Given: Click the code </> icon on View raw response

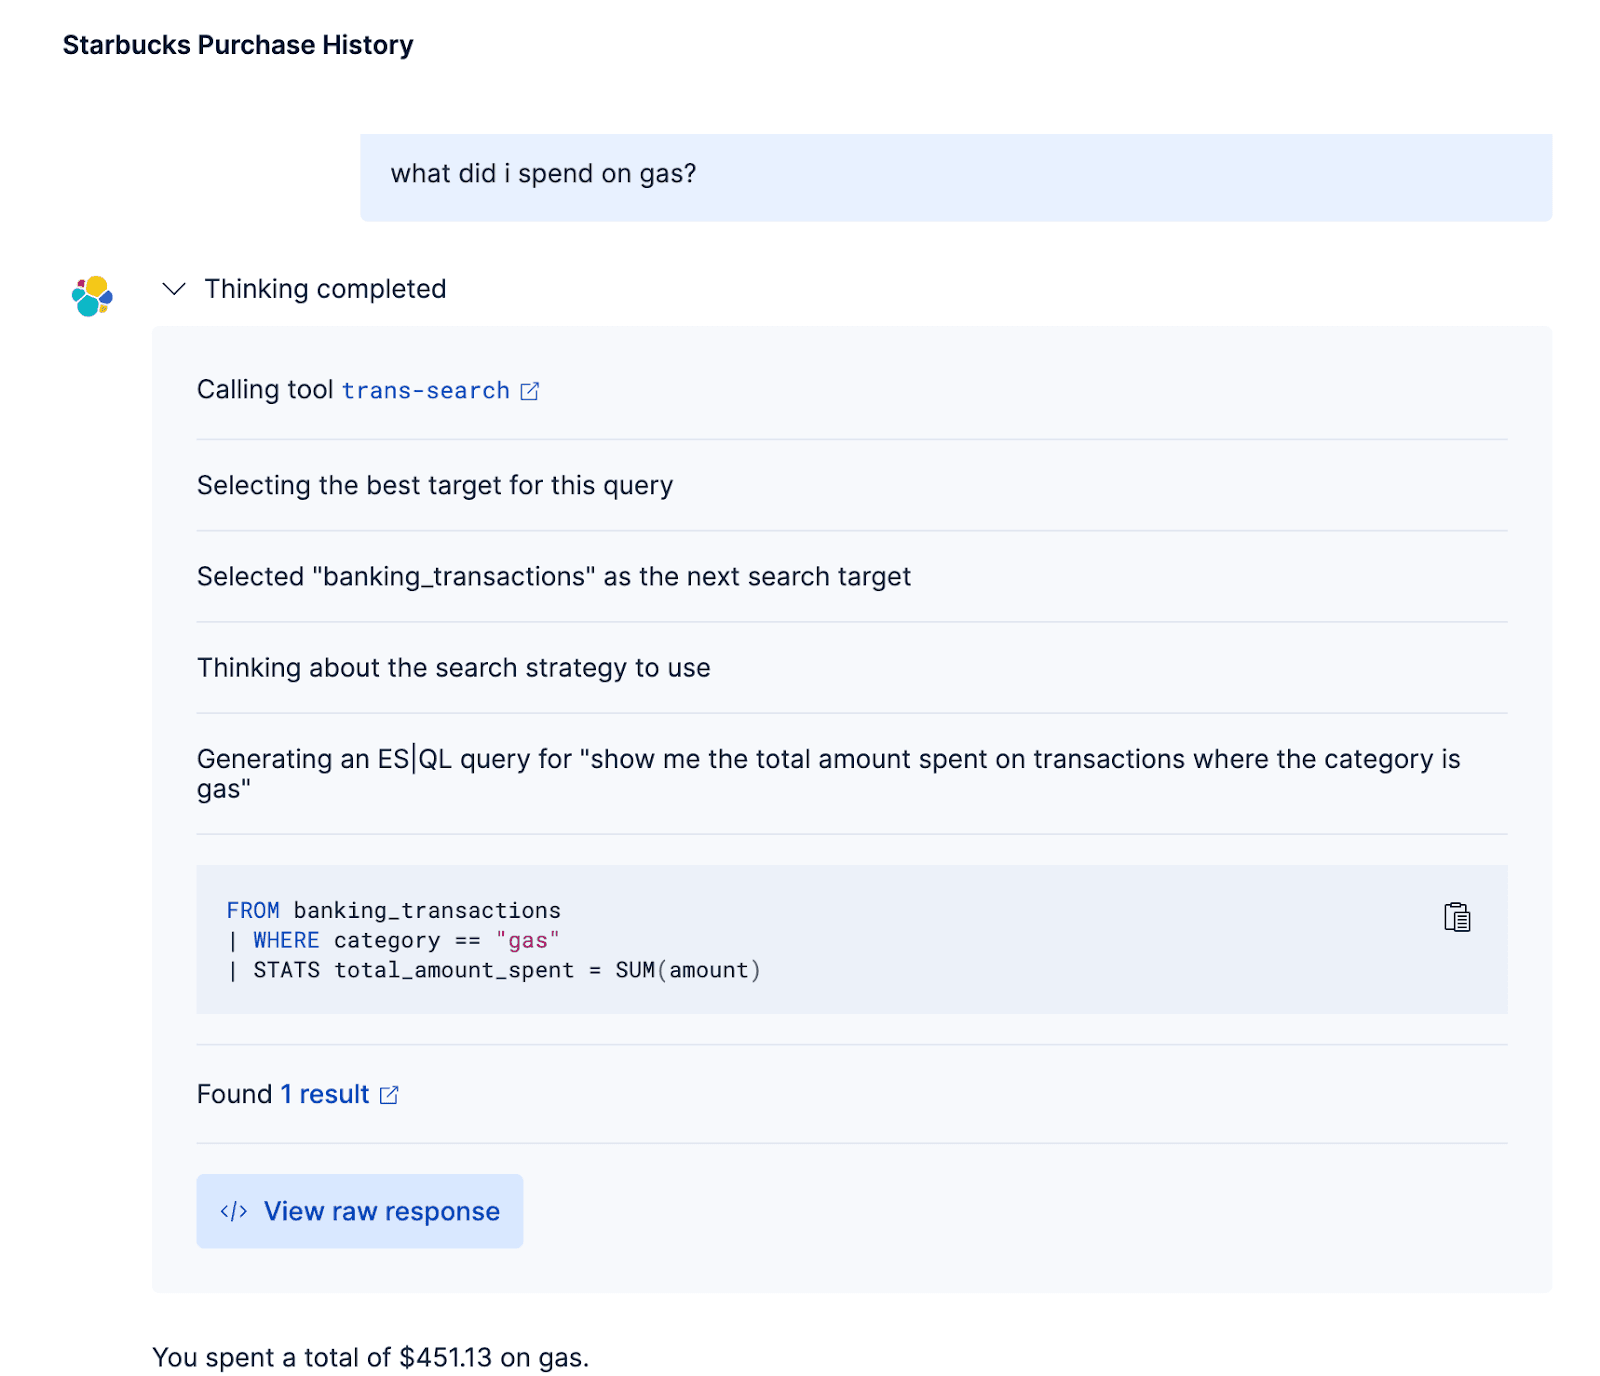Looking at the screenshot, I should tap(232, 1211).
